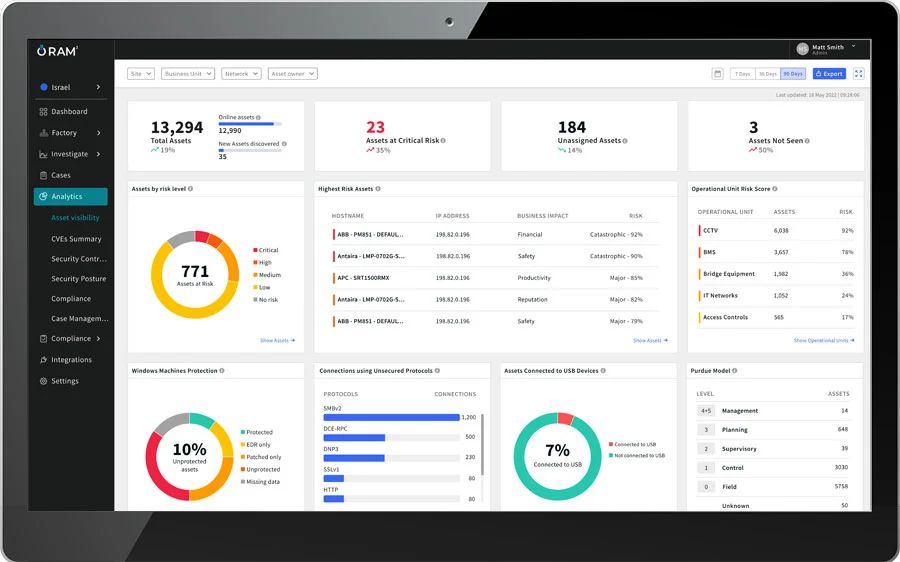Click the protocols list vertical scrollbar
900x562 pixels.
tap(482, 444)
